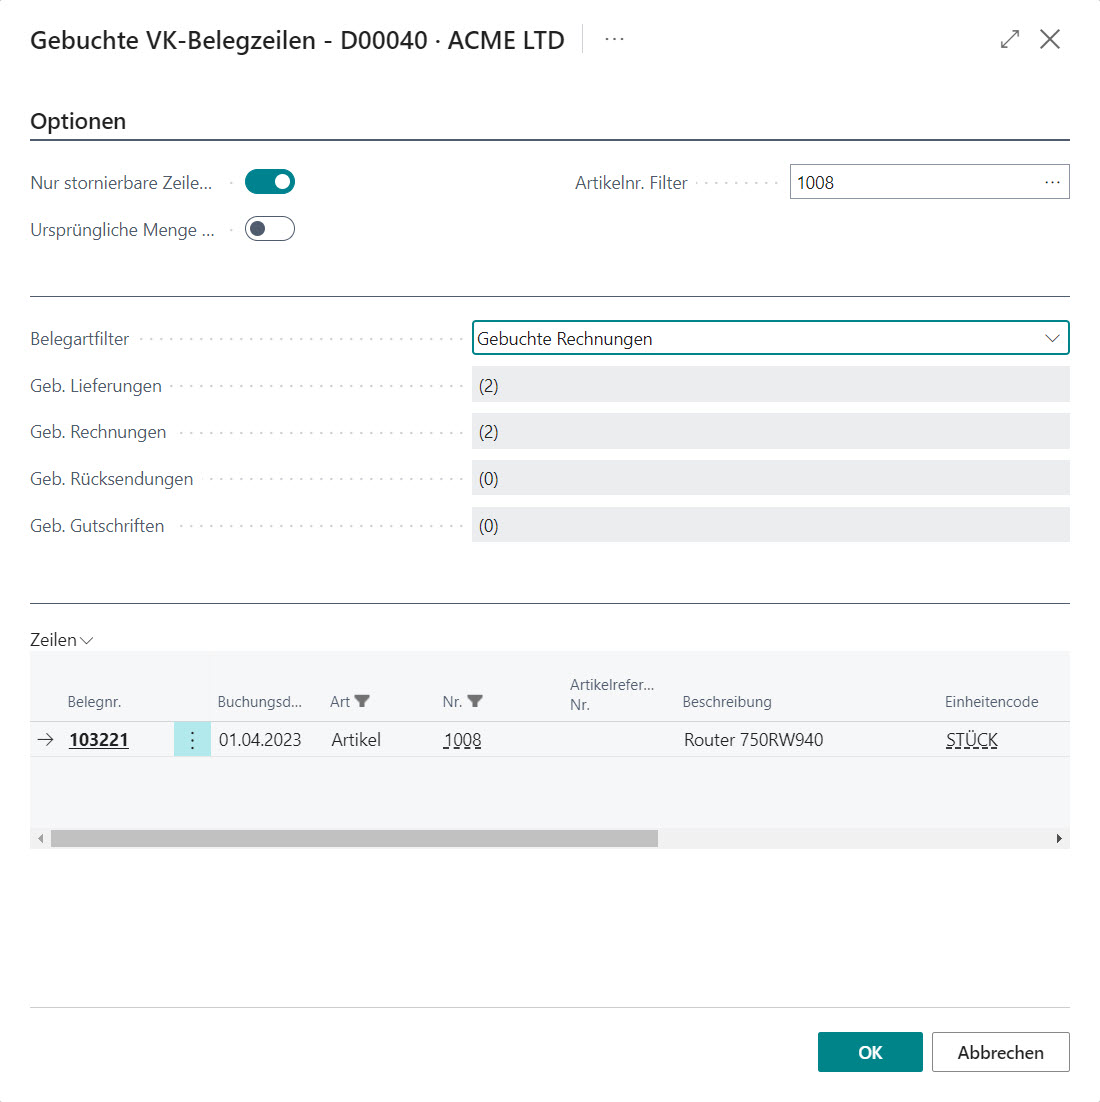The width and height of the screenshot is (1100, 1102).
Task: Open the Belegartfilter dropdown
Action: [x=770, y=338]
